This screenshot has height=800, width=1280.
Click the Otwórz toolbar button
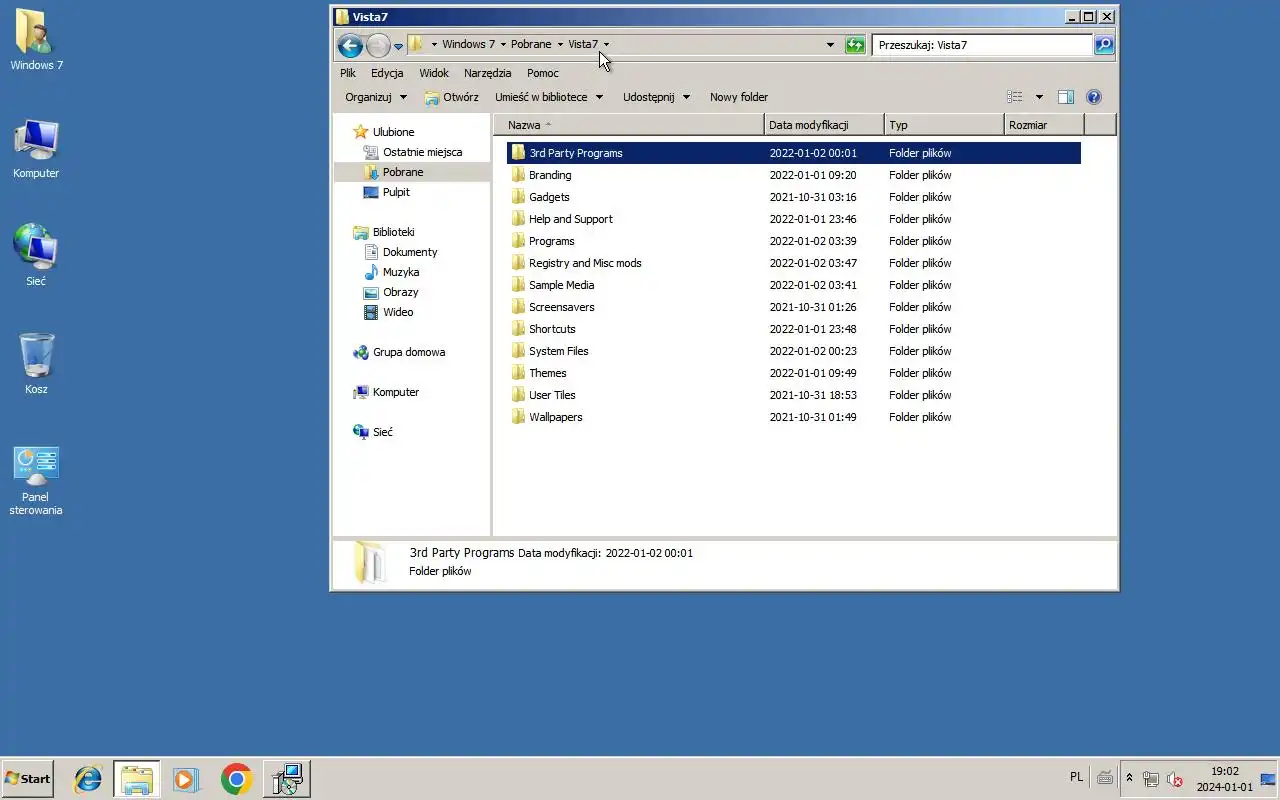pyautogui.click(x=451, y=97)
